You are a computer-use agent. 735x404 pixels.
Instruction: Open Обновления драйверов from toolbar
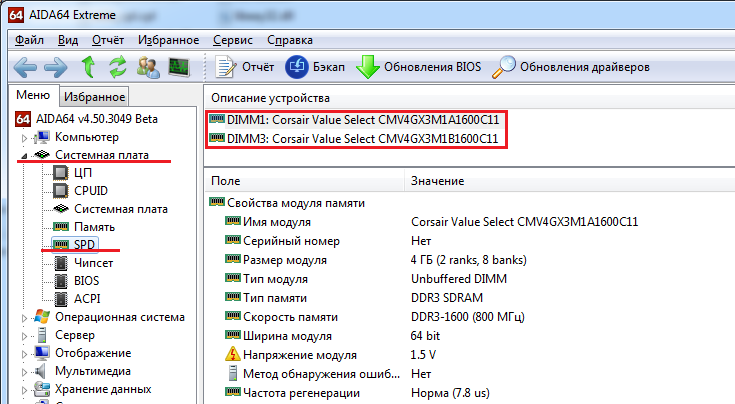pyautogui.click(x=571, y=67)
